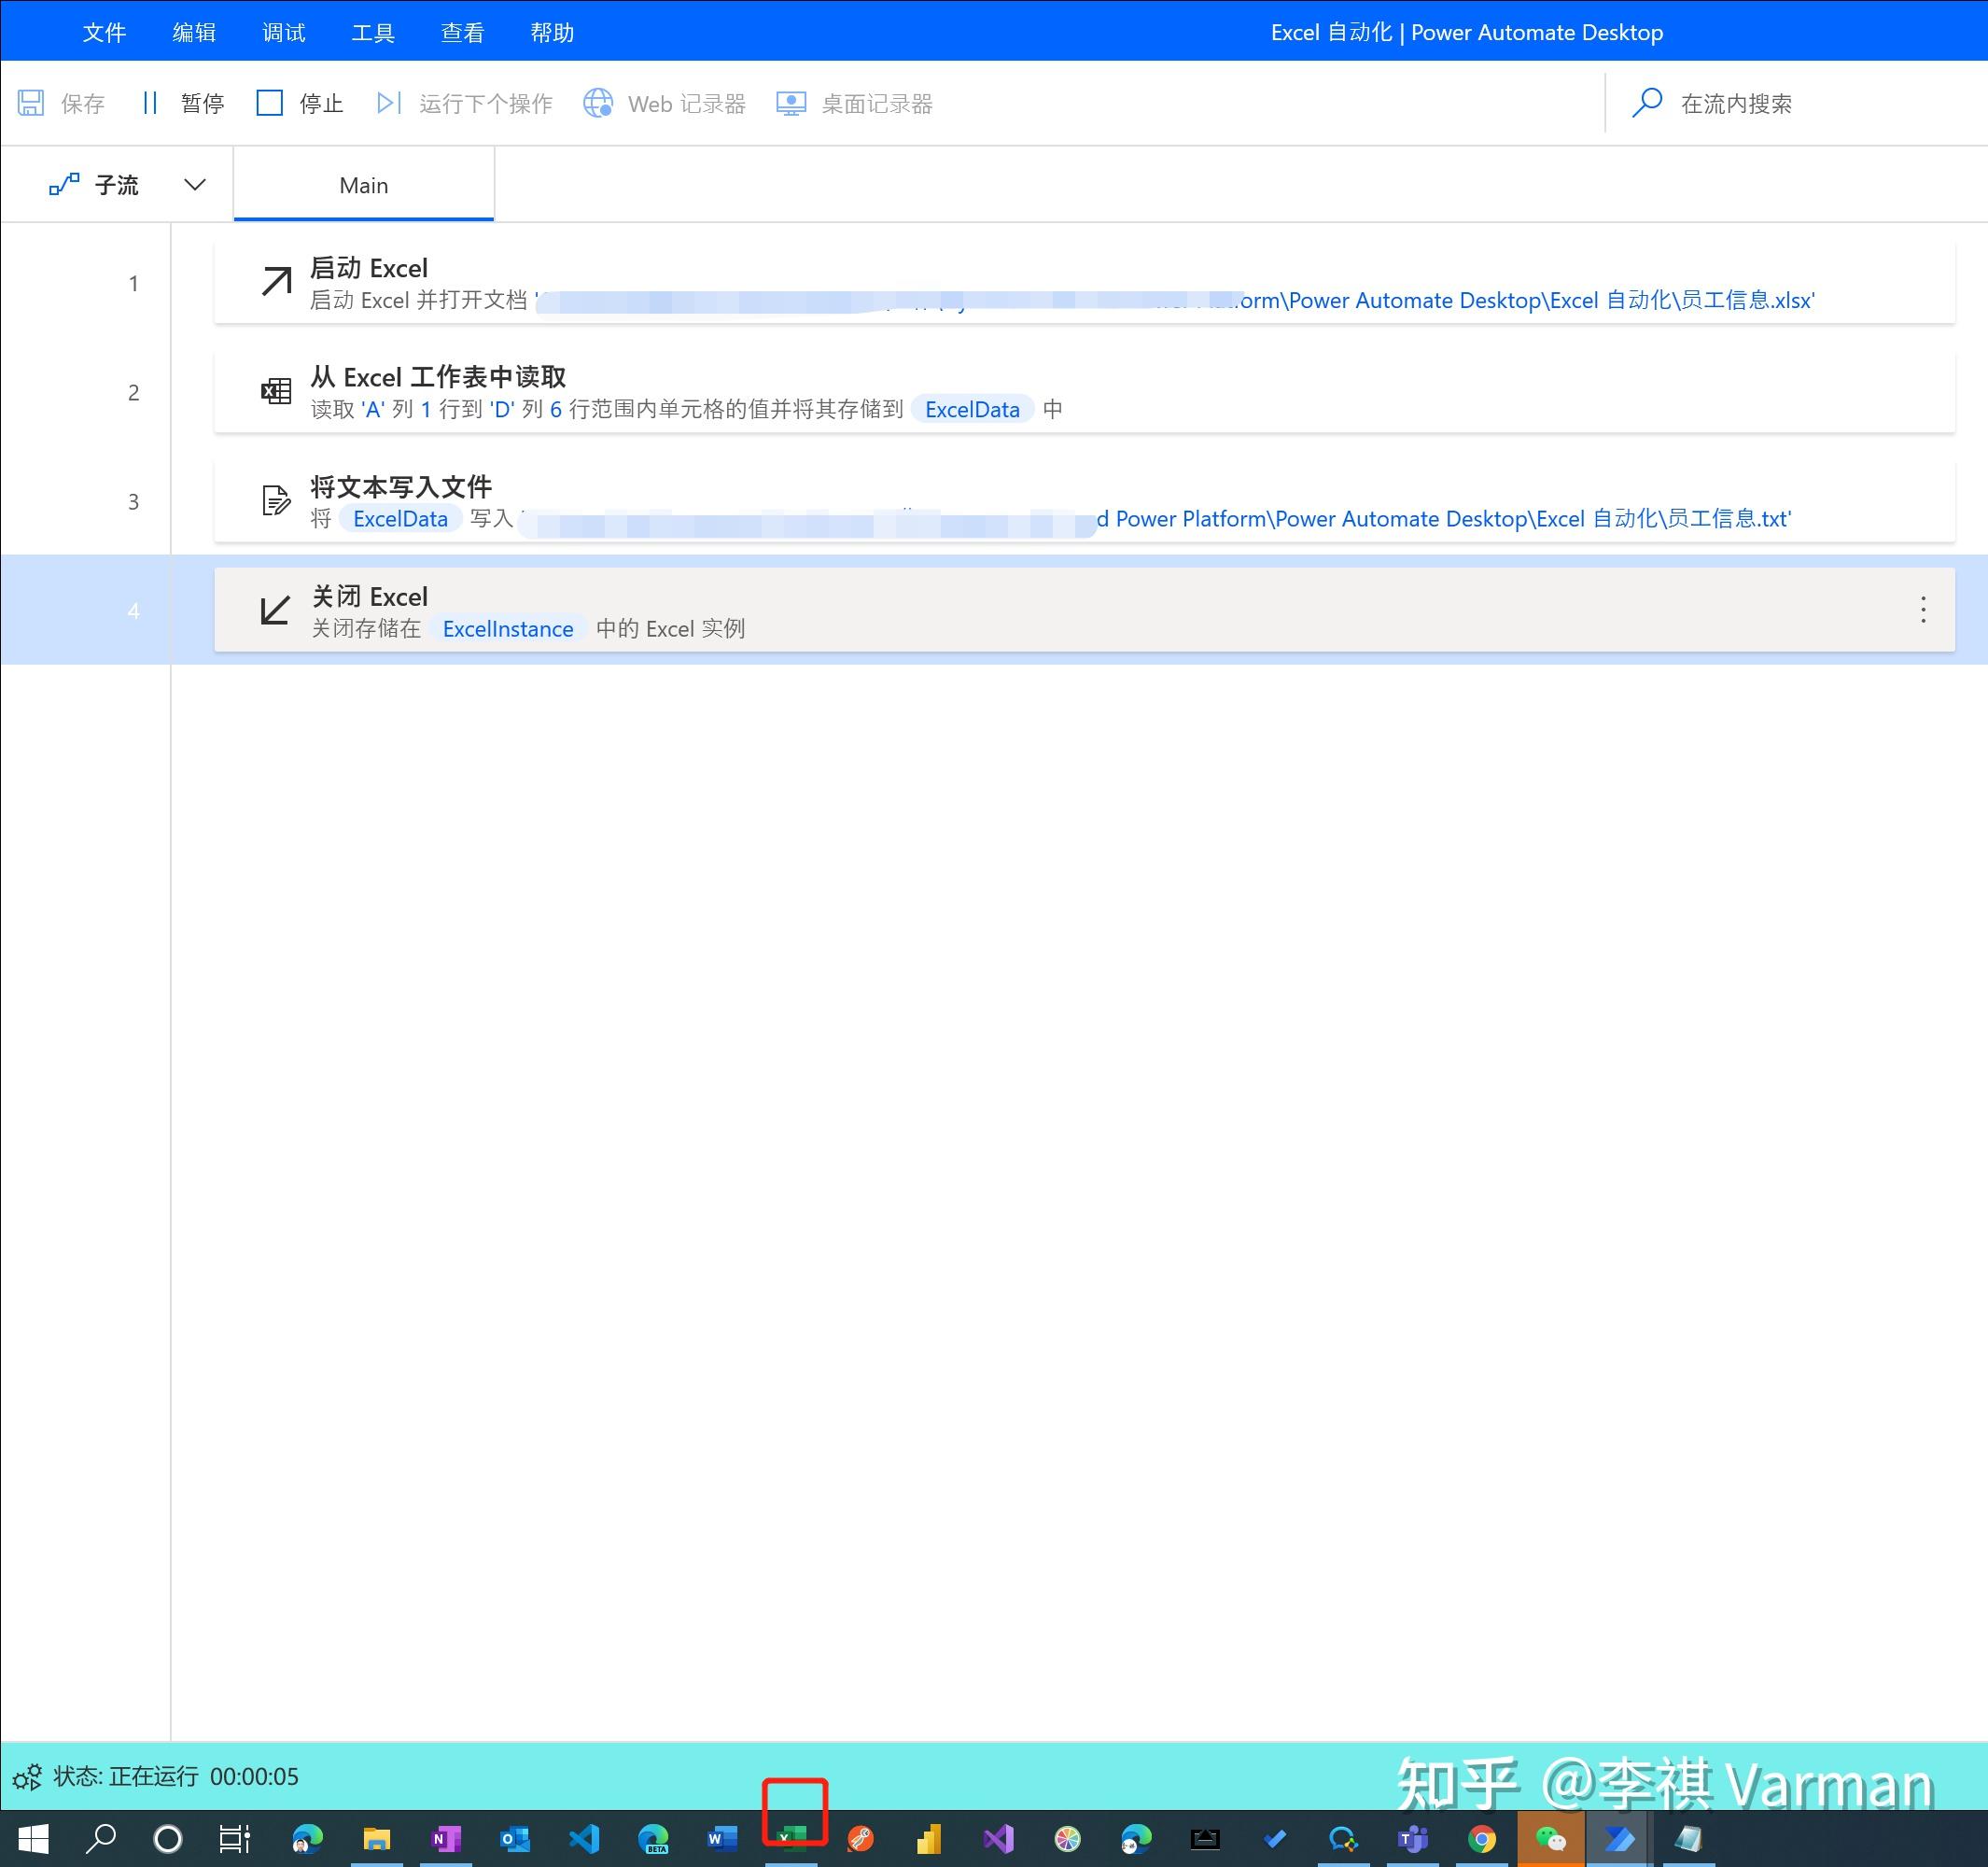The image size is (1988, 1867).
Task: Click the Pause (暂停) icon
Action: coord(150,102)
